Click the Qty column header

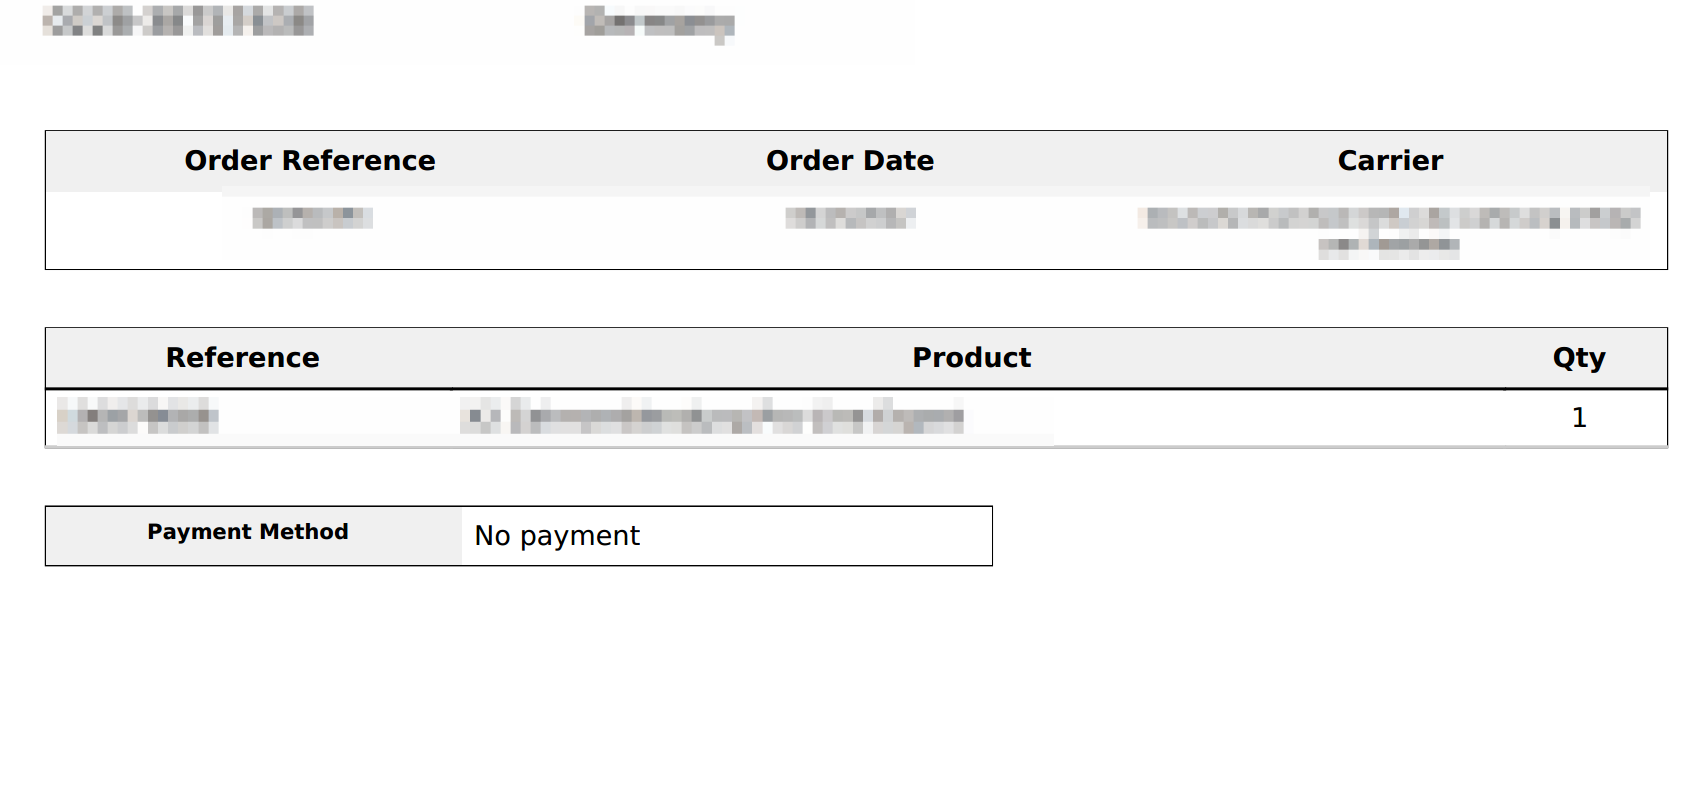(x=1579, y=358)
